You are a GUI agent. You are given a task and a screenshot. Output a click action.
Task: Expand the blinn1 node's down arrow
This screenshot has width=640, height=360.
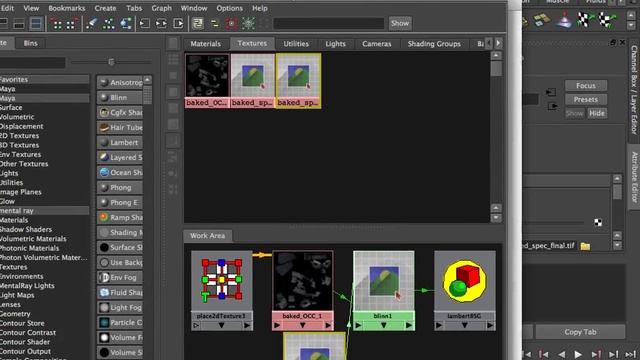(x=383, y=325)
